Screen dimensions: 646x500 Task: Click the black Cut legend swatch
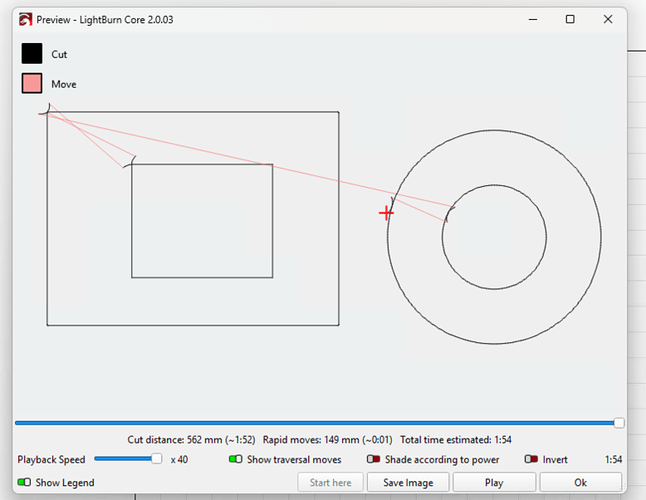pos(32,54)
